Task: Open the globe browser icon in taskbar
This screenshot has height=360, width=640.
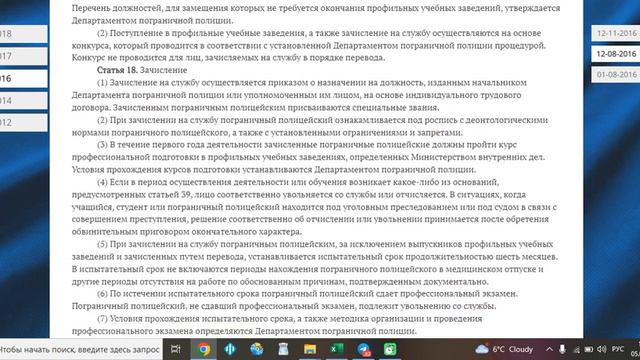Action: pyautogui.click(x=257, y=349)
